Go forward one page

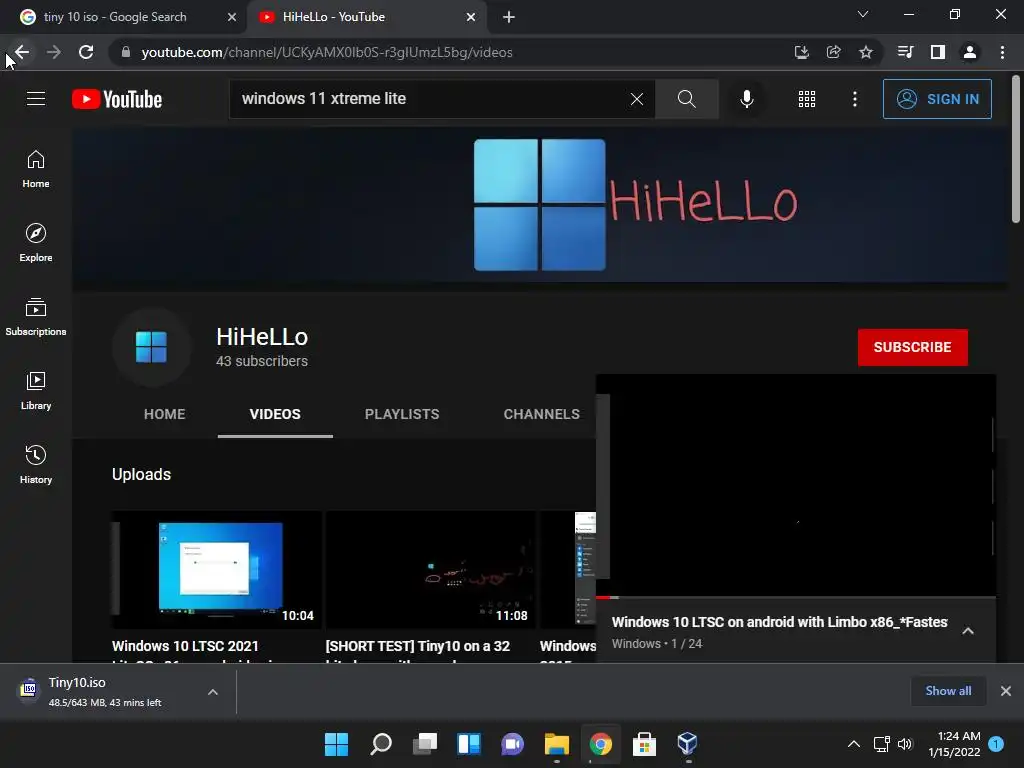54,52
